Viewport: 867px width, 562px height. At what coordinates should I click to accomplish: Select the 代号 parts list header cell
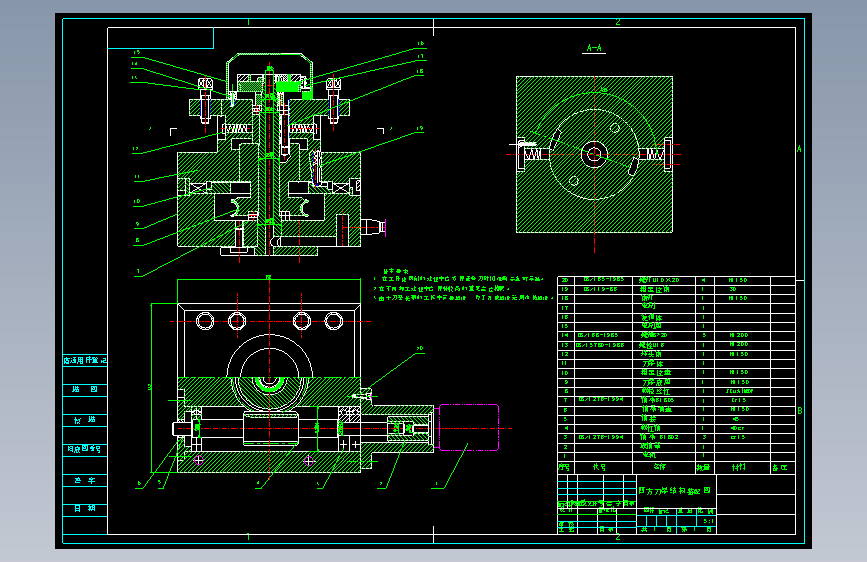click(x=603, y=467)
